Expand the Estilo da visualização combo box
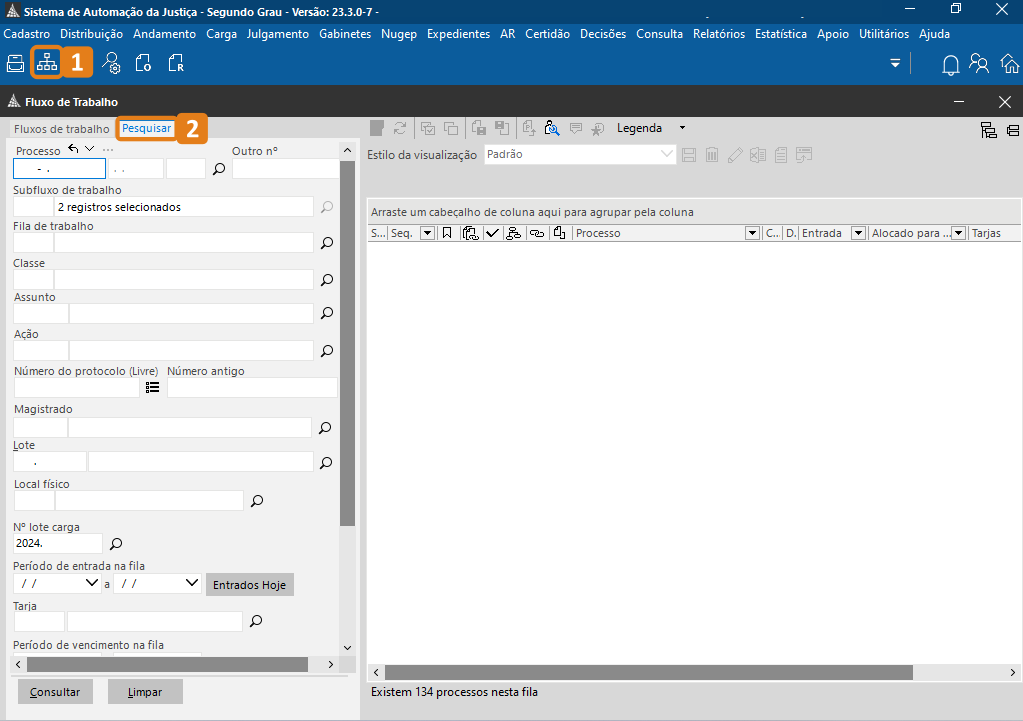The image size is (1023, 721). (666, 155)
